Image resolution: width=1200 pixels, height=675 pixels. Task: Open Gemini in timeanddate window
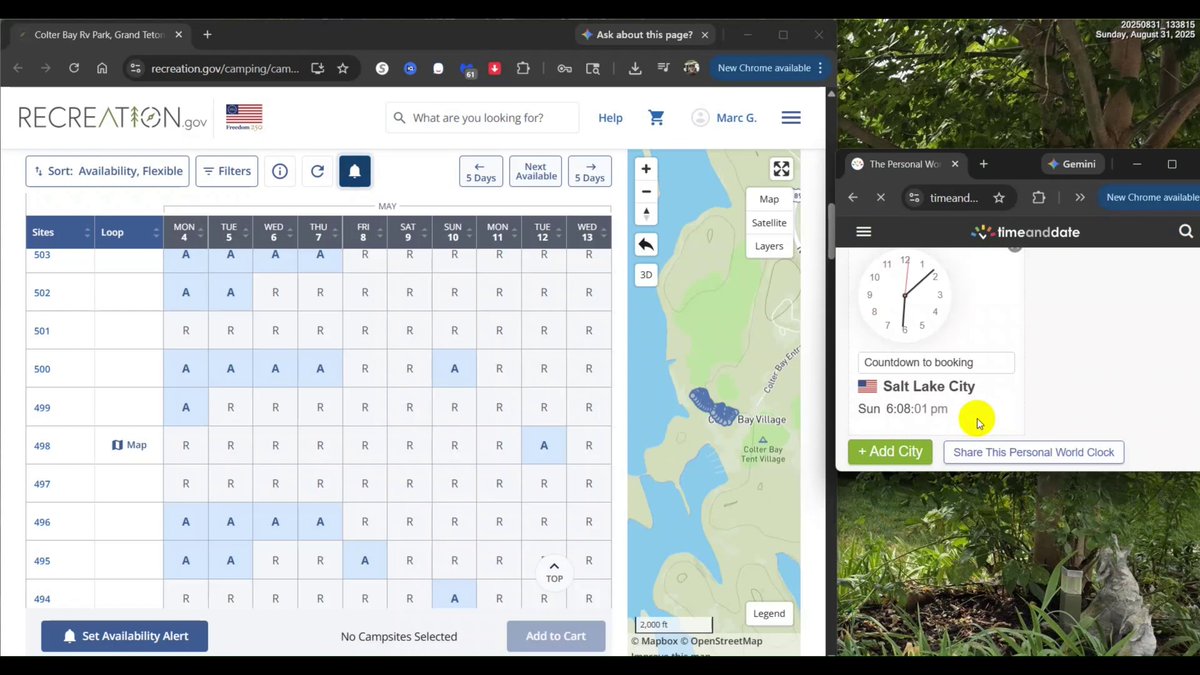pyautogui.click(x=1072, y=164)
